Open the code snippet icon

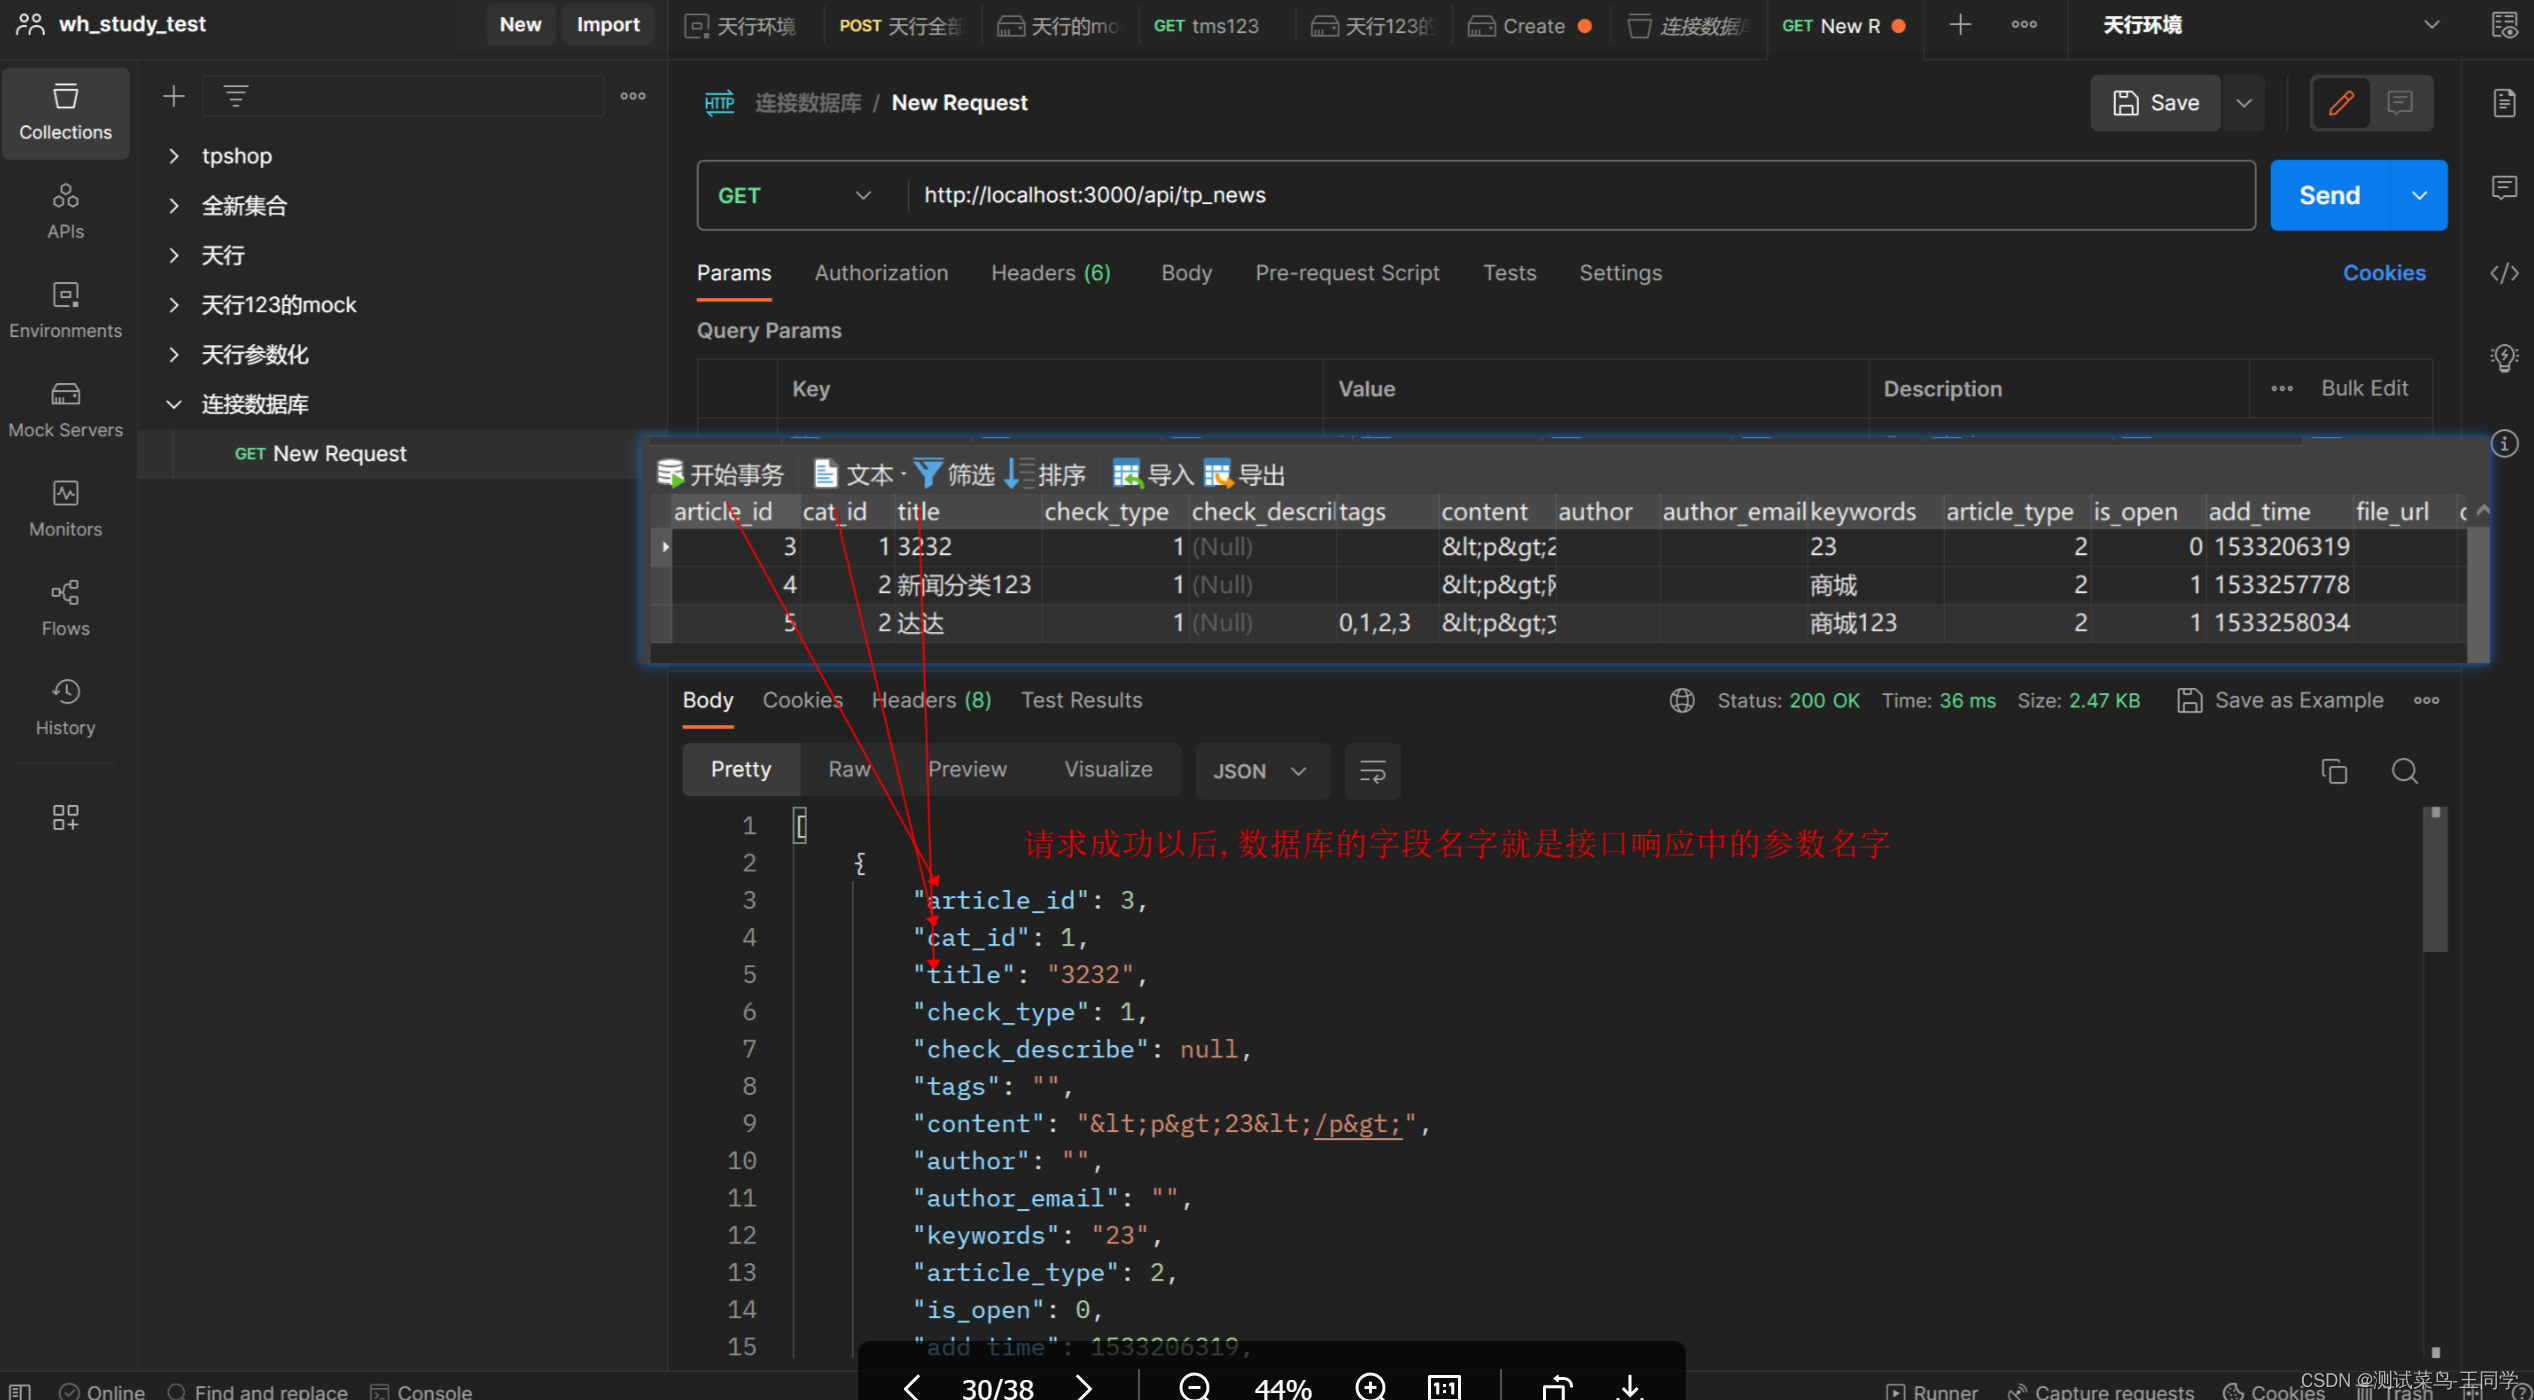coord(2504,273)
